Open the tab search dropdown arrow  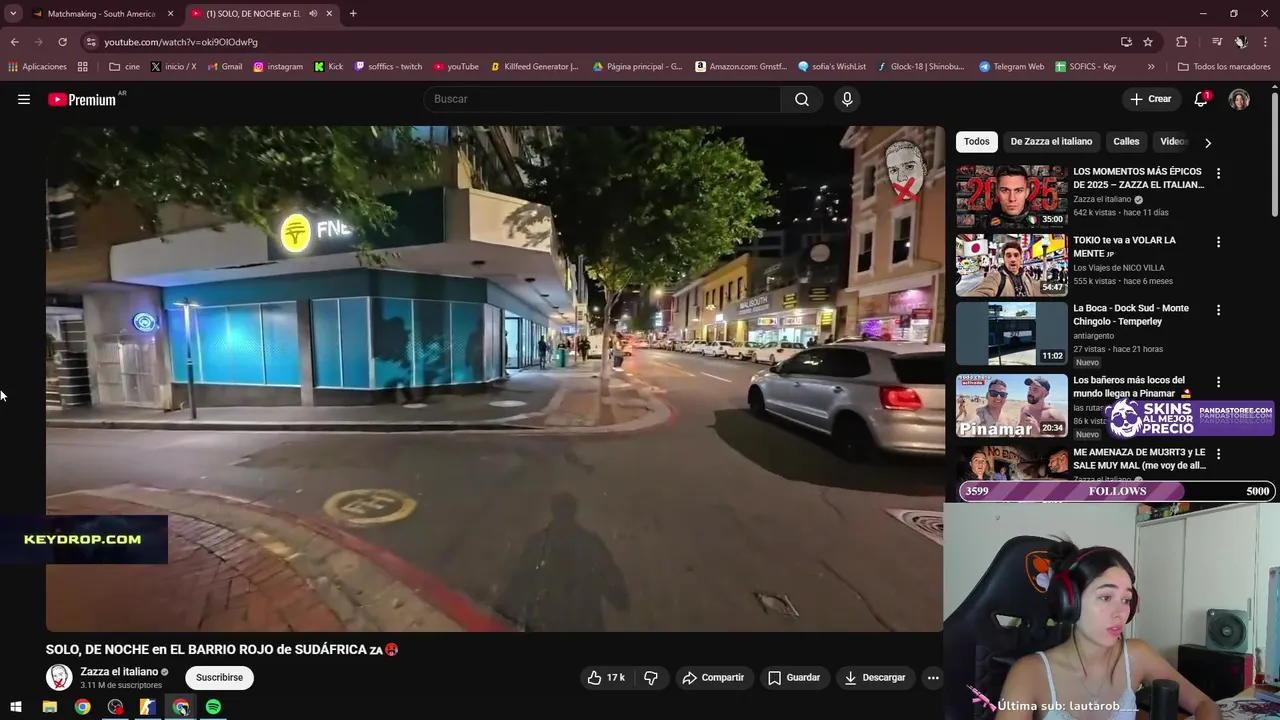13,14
